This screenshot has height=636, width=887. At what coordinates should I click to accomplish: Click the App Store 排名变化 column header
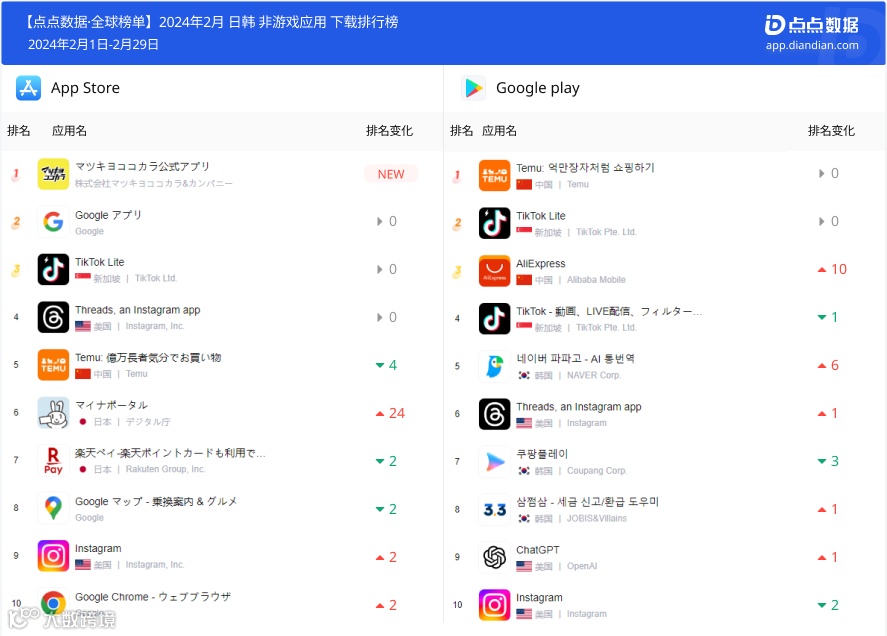(x=389, y=131)
